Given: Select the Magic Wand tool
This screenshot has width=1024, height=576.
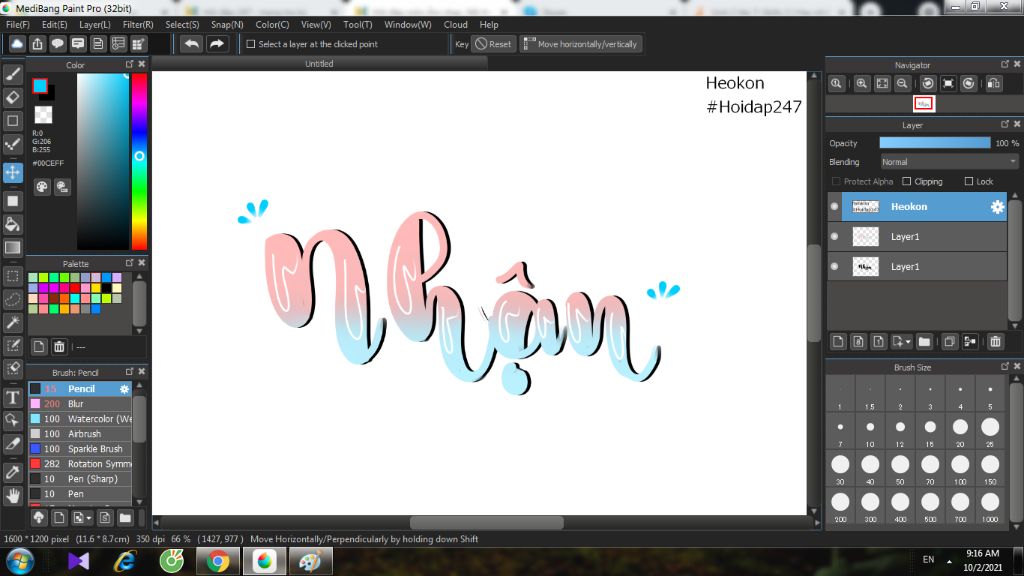Looking at the screenshot, I should point(12,322).
